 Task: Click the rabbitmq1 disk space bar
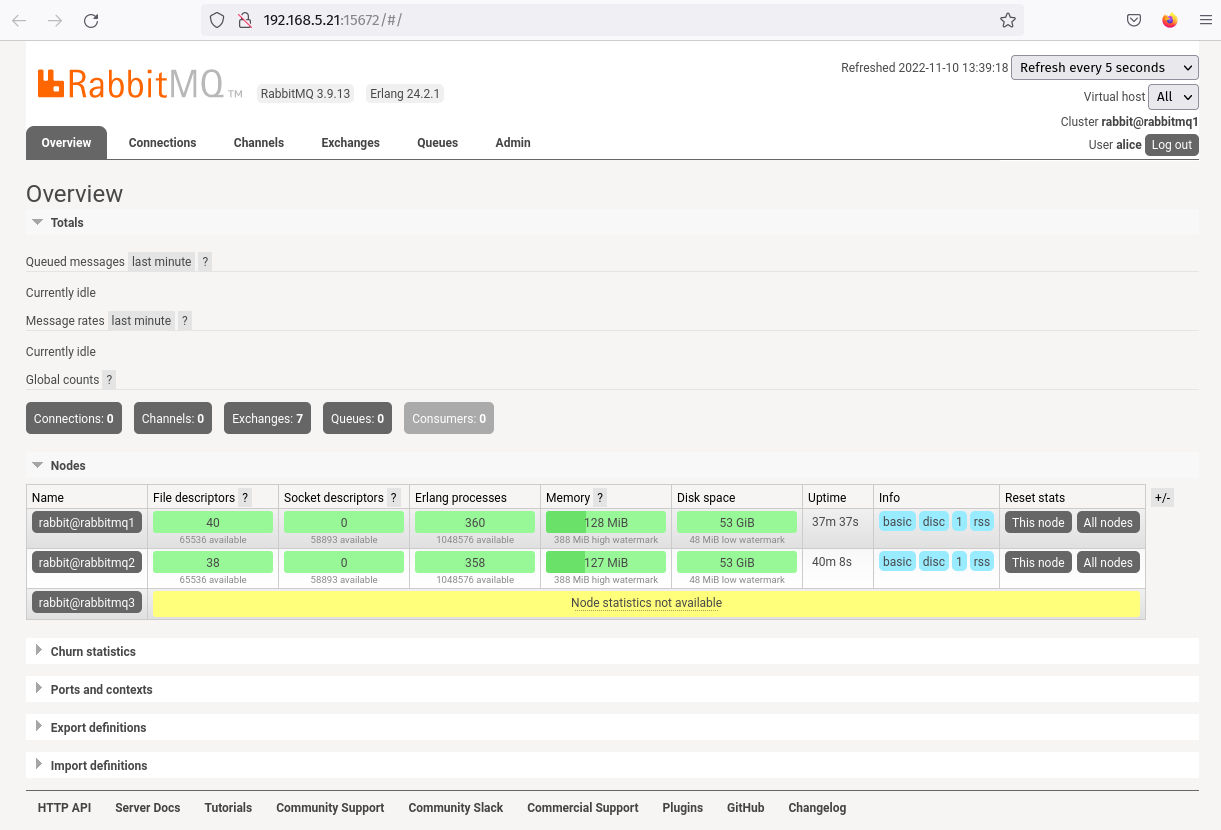737,522
